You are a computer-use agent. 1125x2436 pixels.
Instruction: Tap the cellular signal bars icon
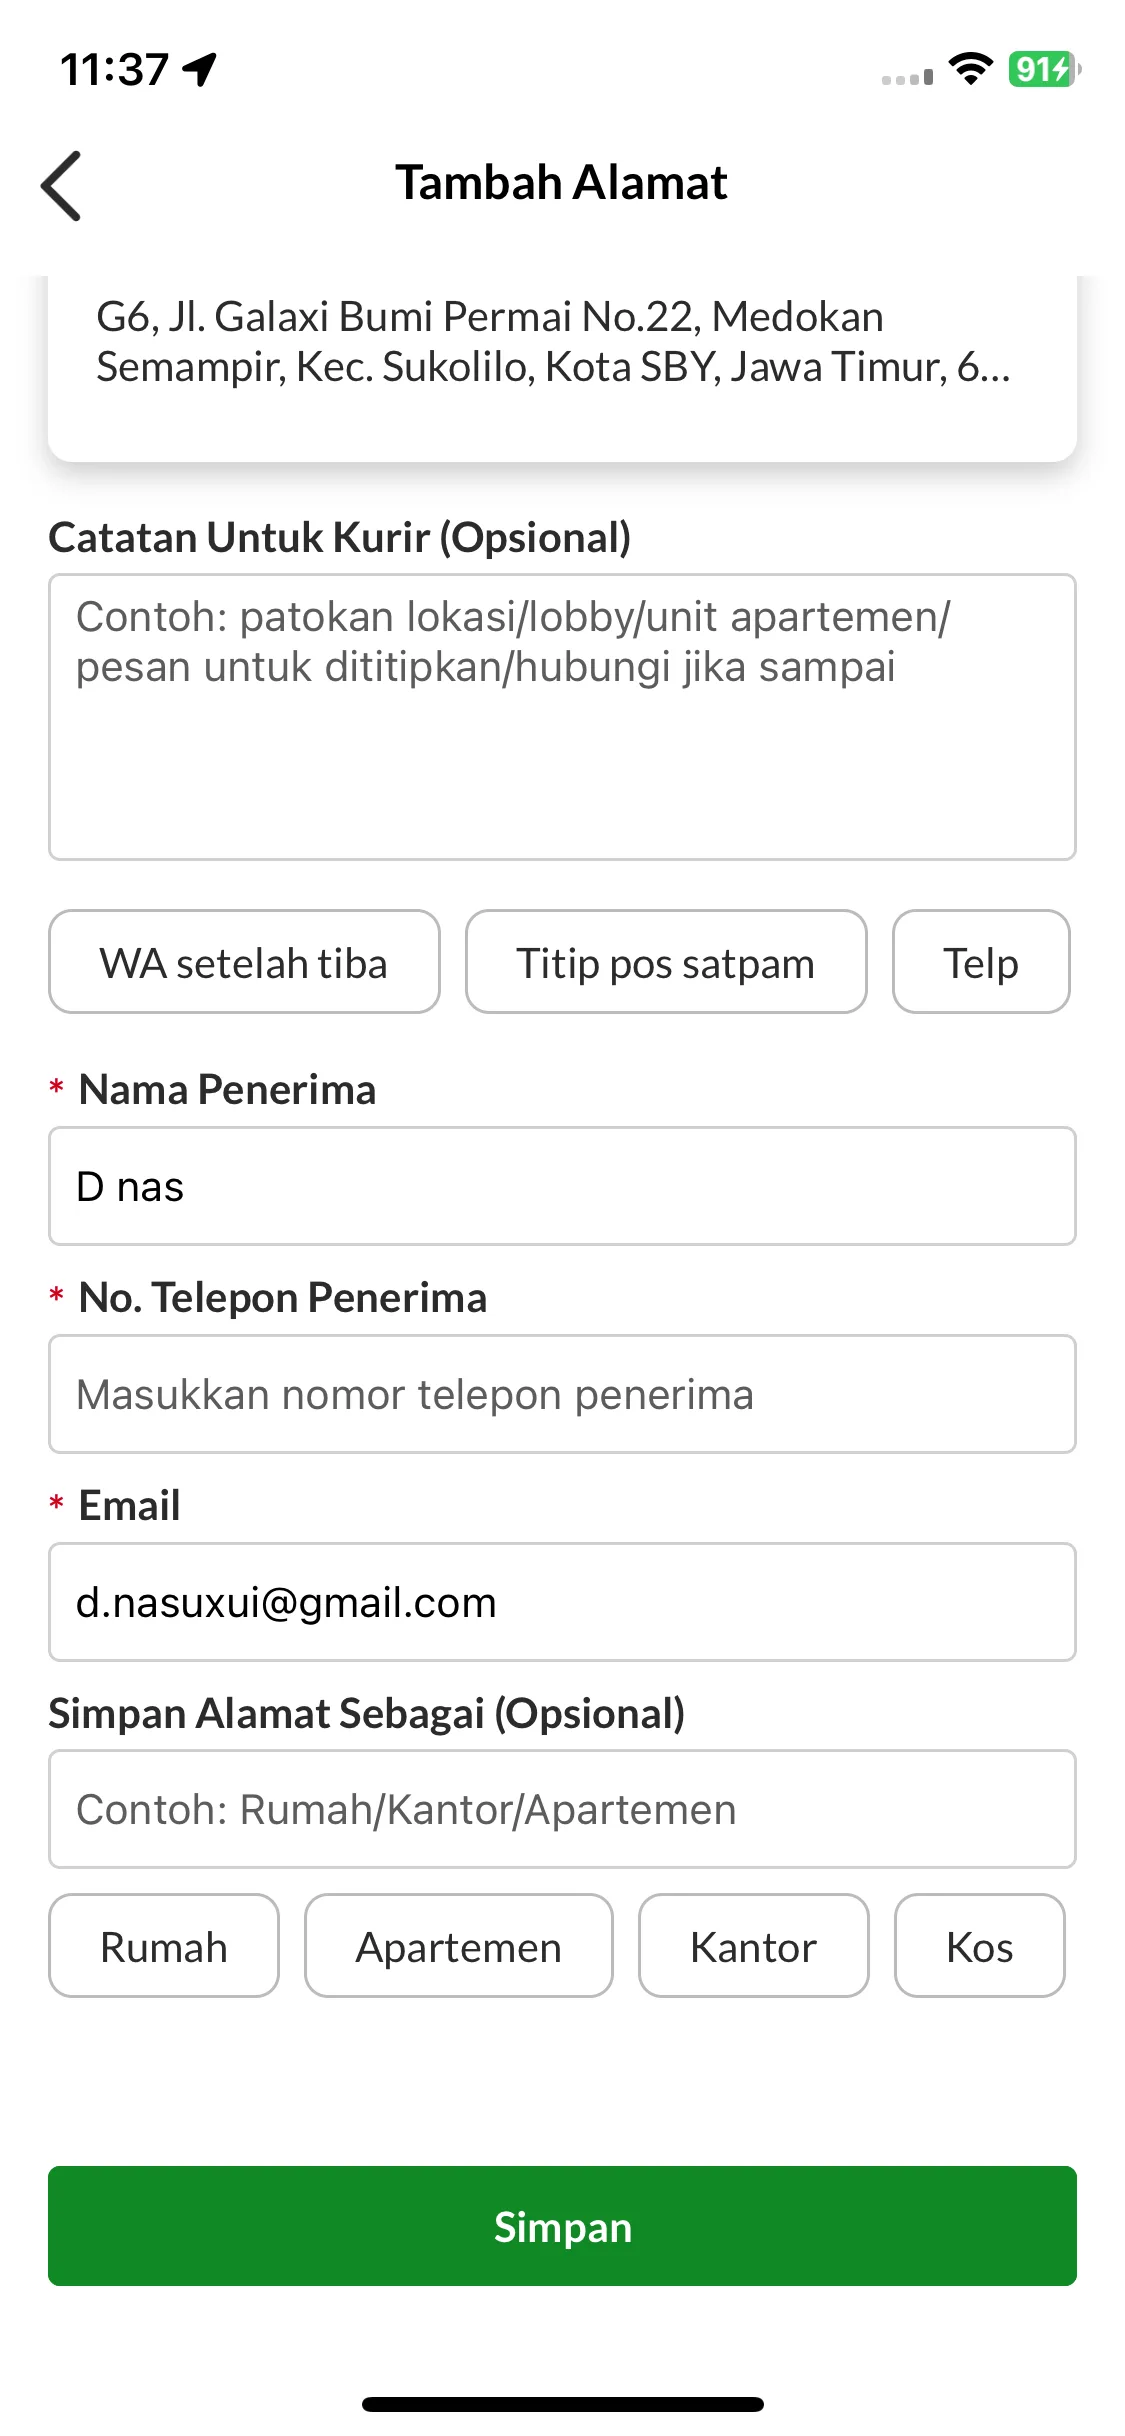[x=907, y=77]
